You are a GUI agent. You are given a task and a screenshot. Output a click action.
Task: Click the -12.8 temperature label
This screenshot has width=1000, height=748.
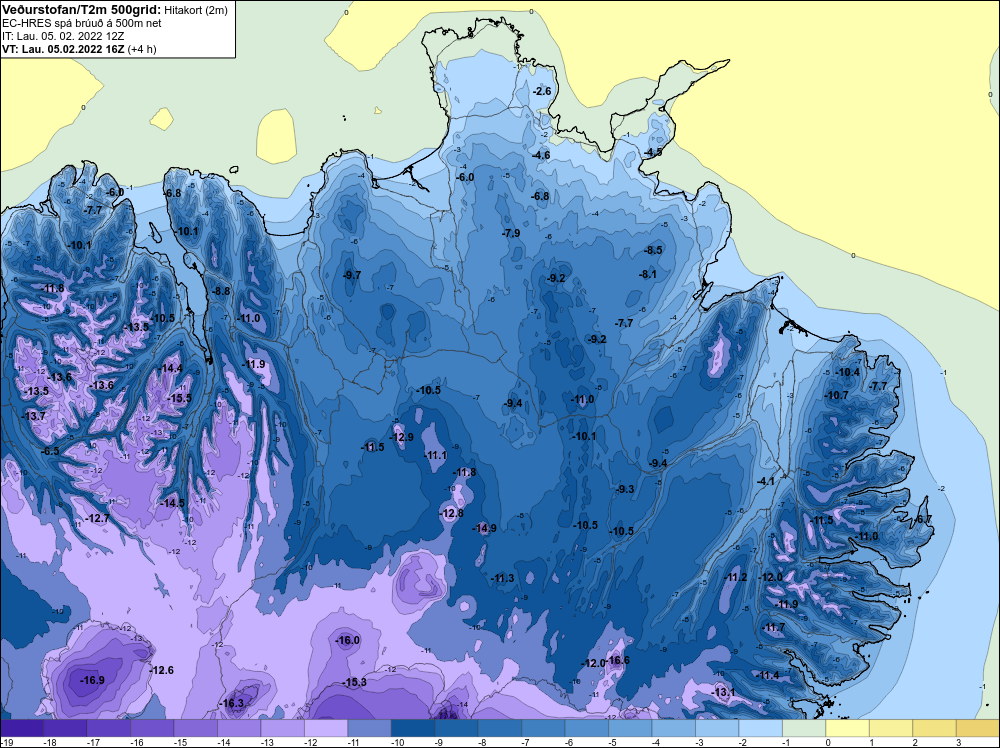pyautogui.click(x=451, y=513)
